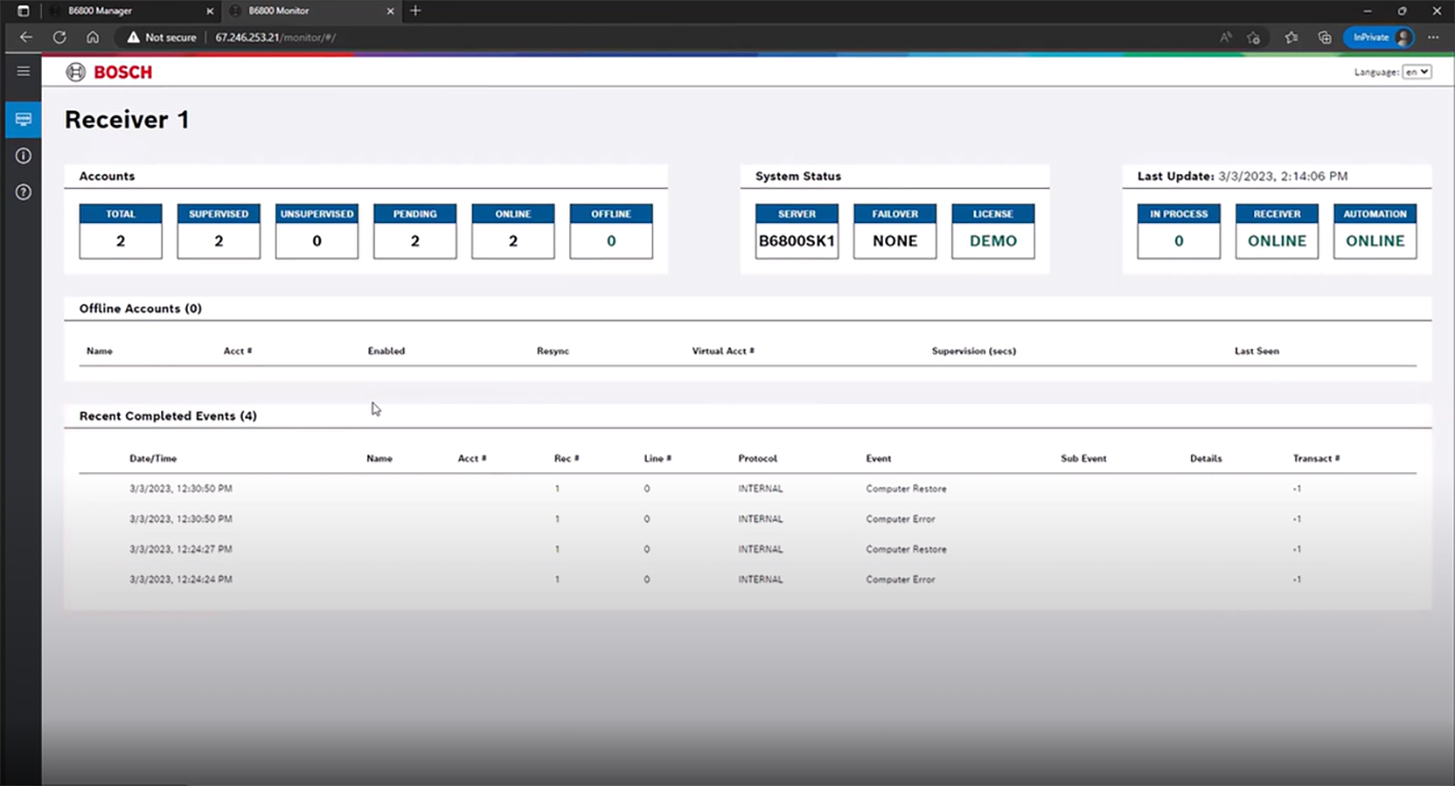The width and height of the screenshot is (1455, 786).
Task: Click the InPrivate profile badge
Action: click(1379, 37)
